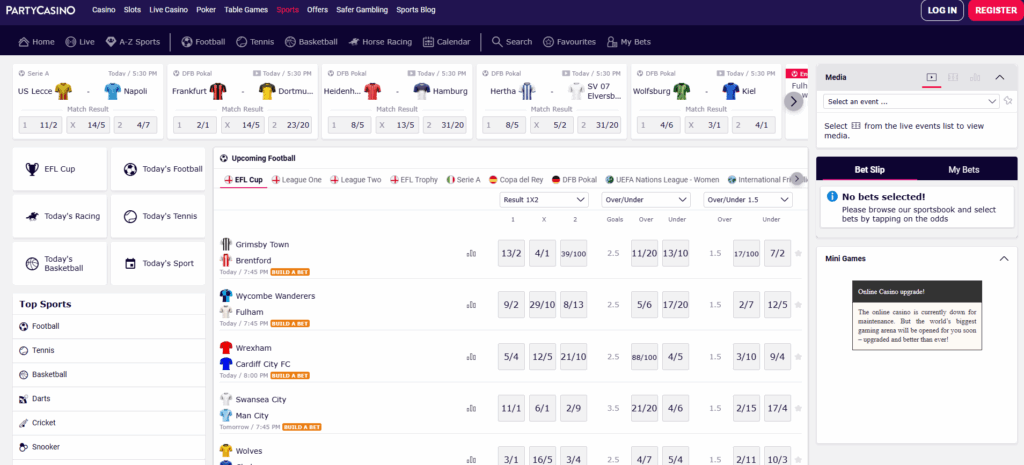Screen dimensions: 1024x465
Task: Open Today's Racing tile
Action: coord(59,216)
